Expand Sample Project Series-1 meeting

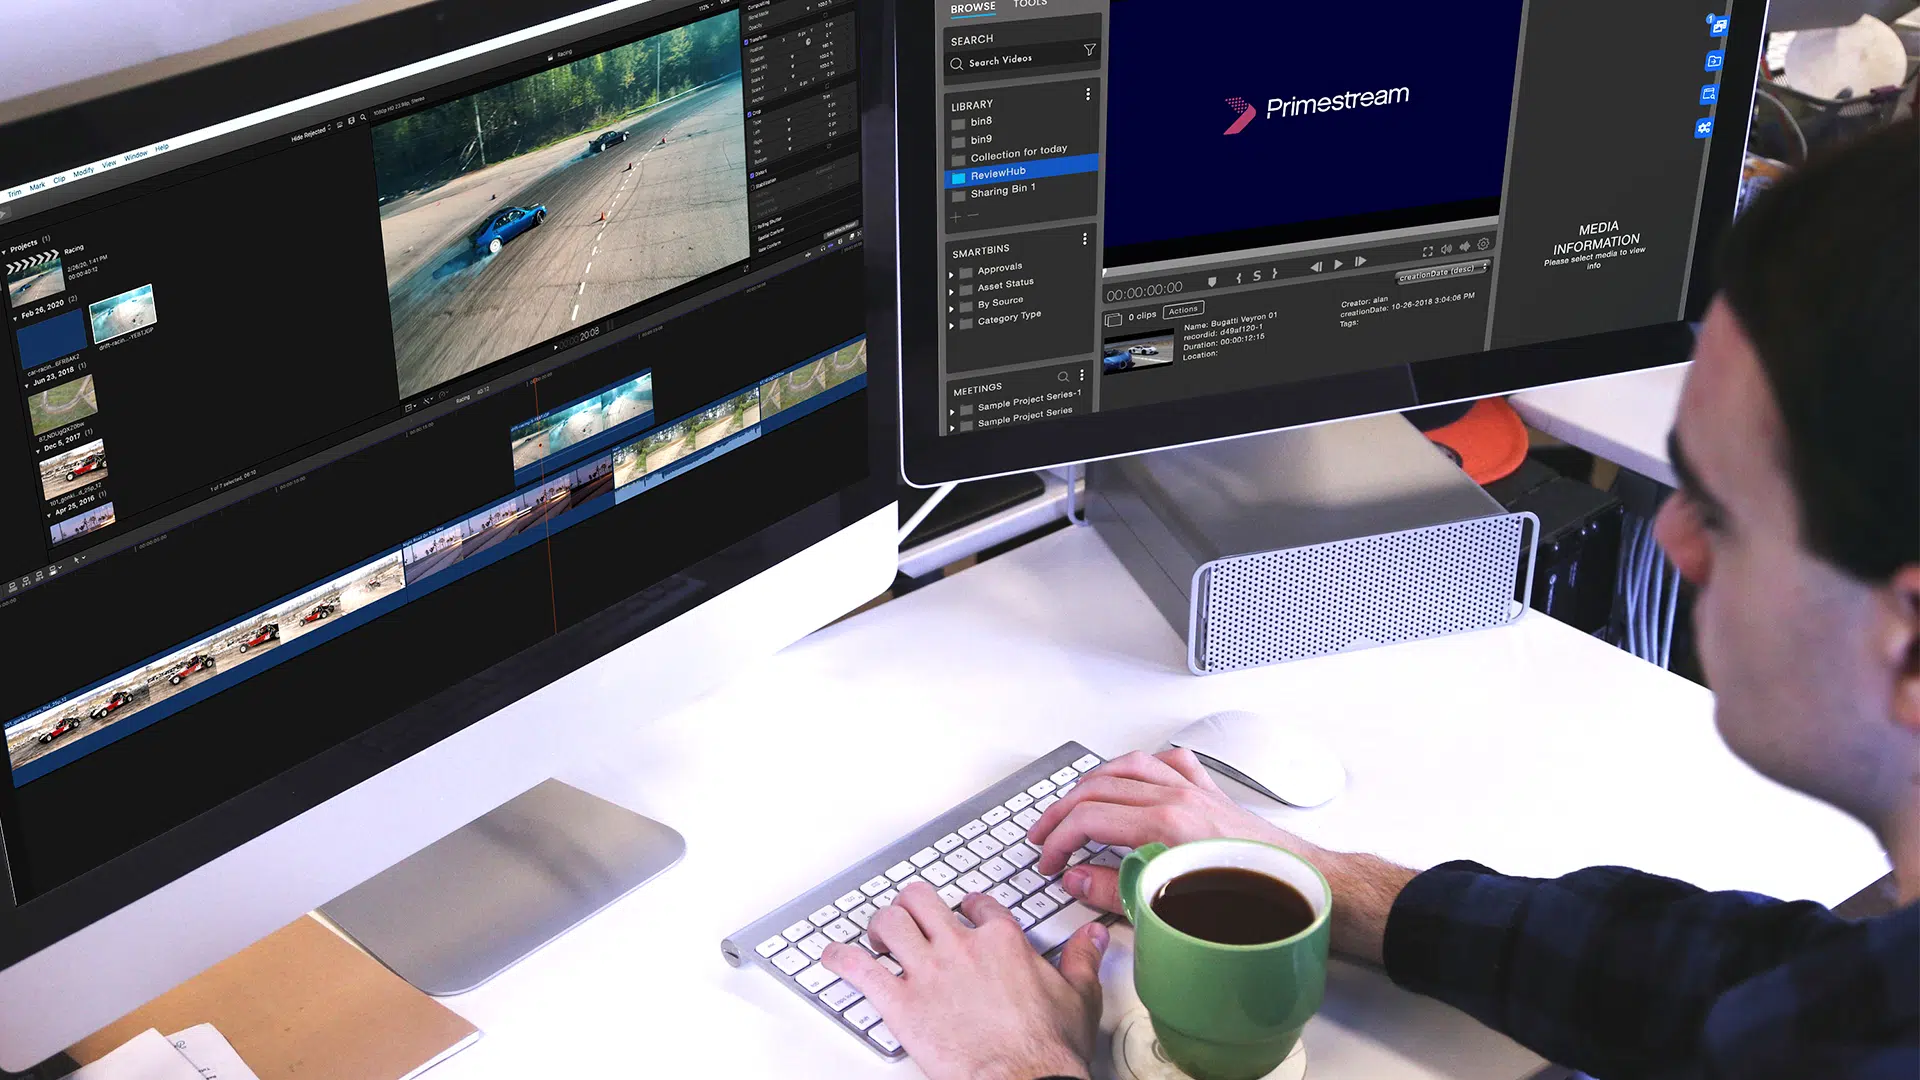952,412
